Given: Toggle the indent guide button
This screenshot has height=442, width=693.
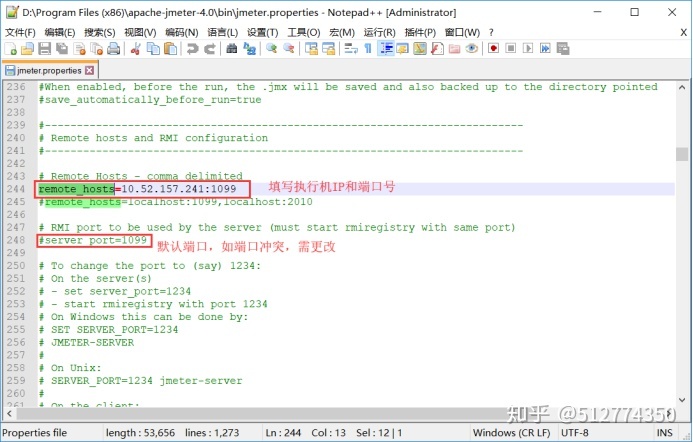Looking at the screenshot, I should point(386,49).
